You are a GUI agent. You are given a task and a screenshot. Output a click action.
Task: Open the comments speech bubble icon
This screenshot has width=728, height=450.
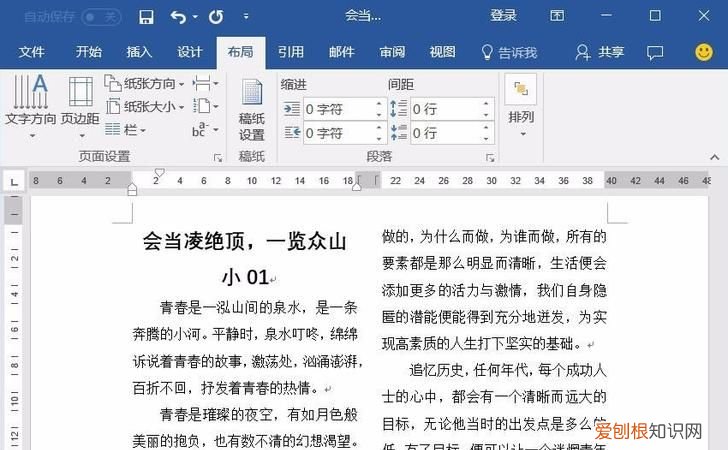(x=655, y=52)
